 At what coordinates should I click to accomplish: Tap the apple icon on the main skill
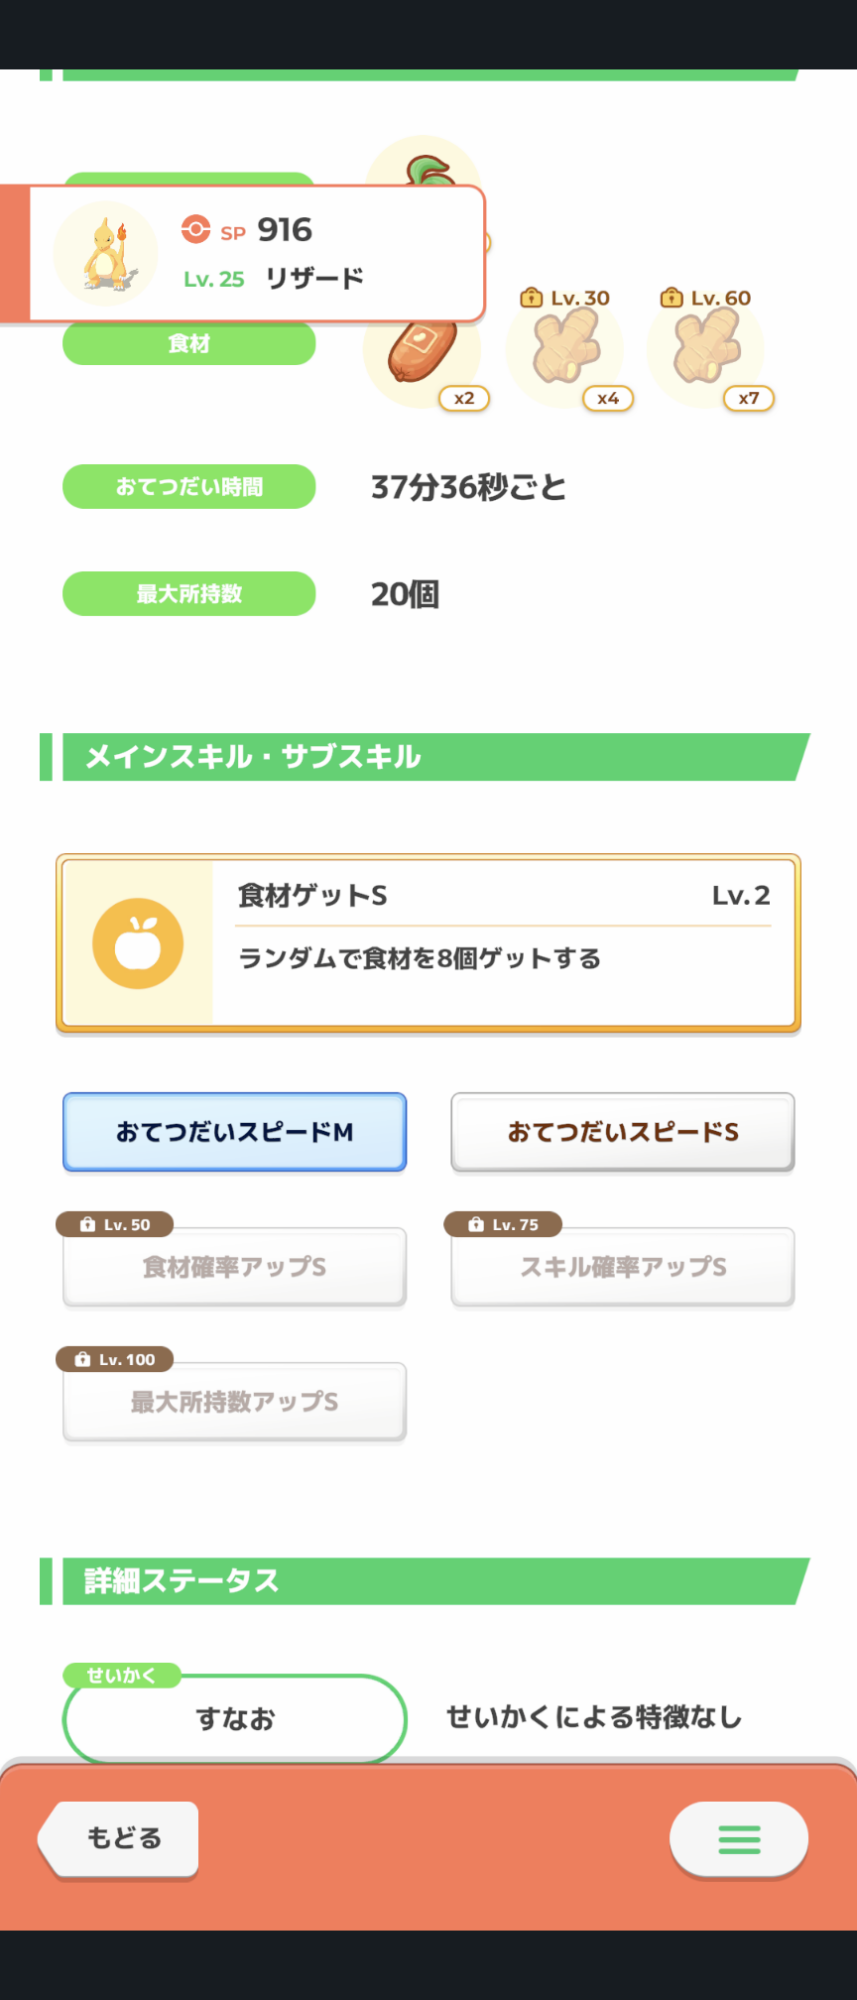pyautogui.click(x=138, y=943)
